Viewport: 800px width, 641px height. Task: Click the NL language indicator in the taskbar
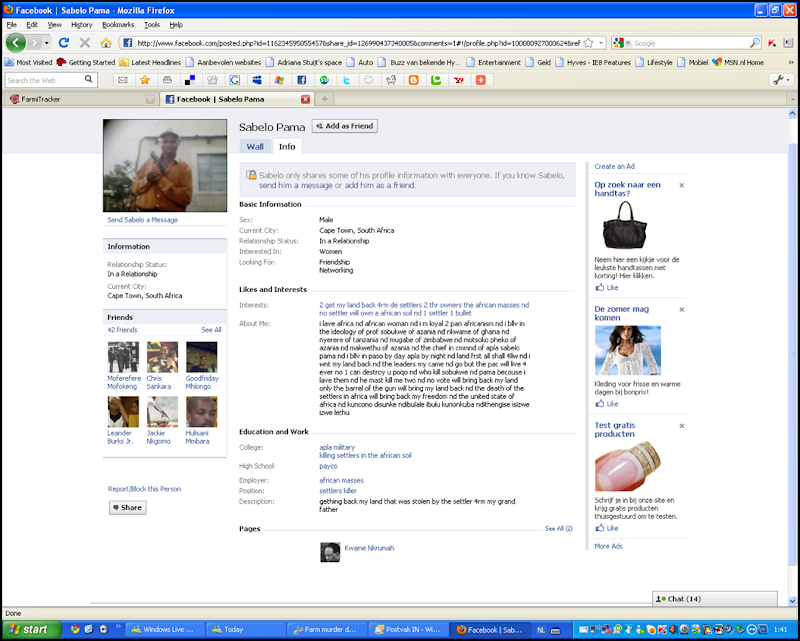(540, 630)
